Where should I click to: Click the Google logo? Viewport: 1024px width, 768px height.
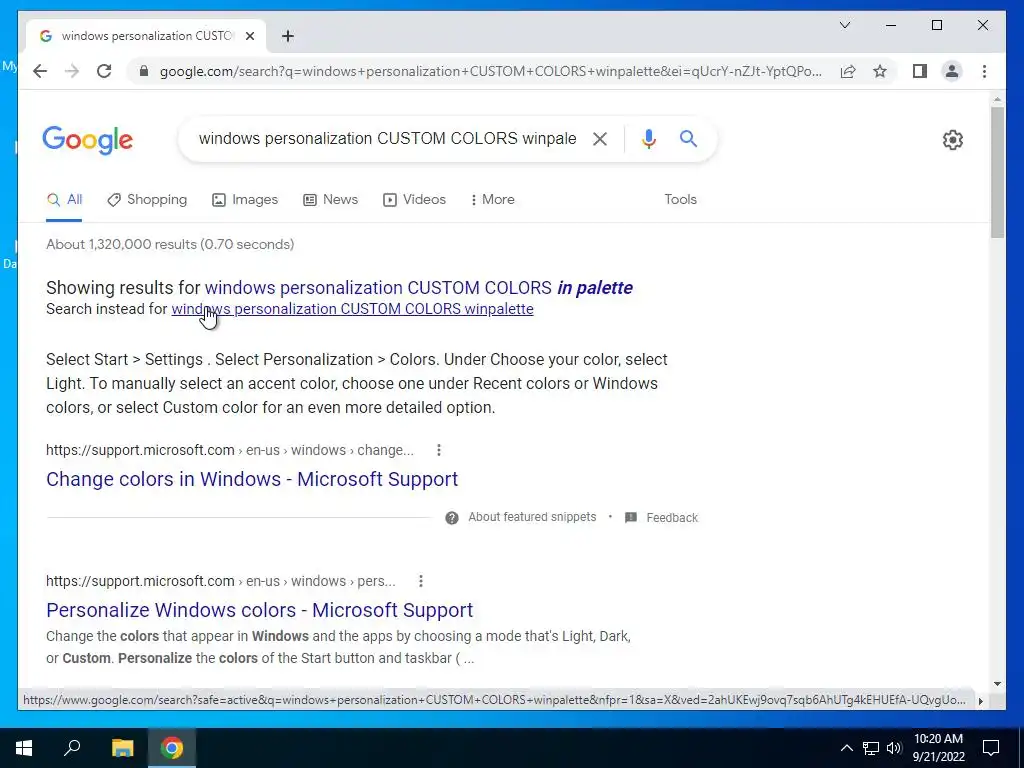pyautogui.click(x=88, y=140)
